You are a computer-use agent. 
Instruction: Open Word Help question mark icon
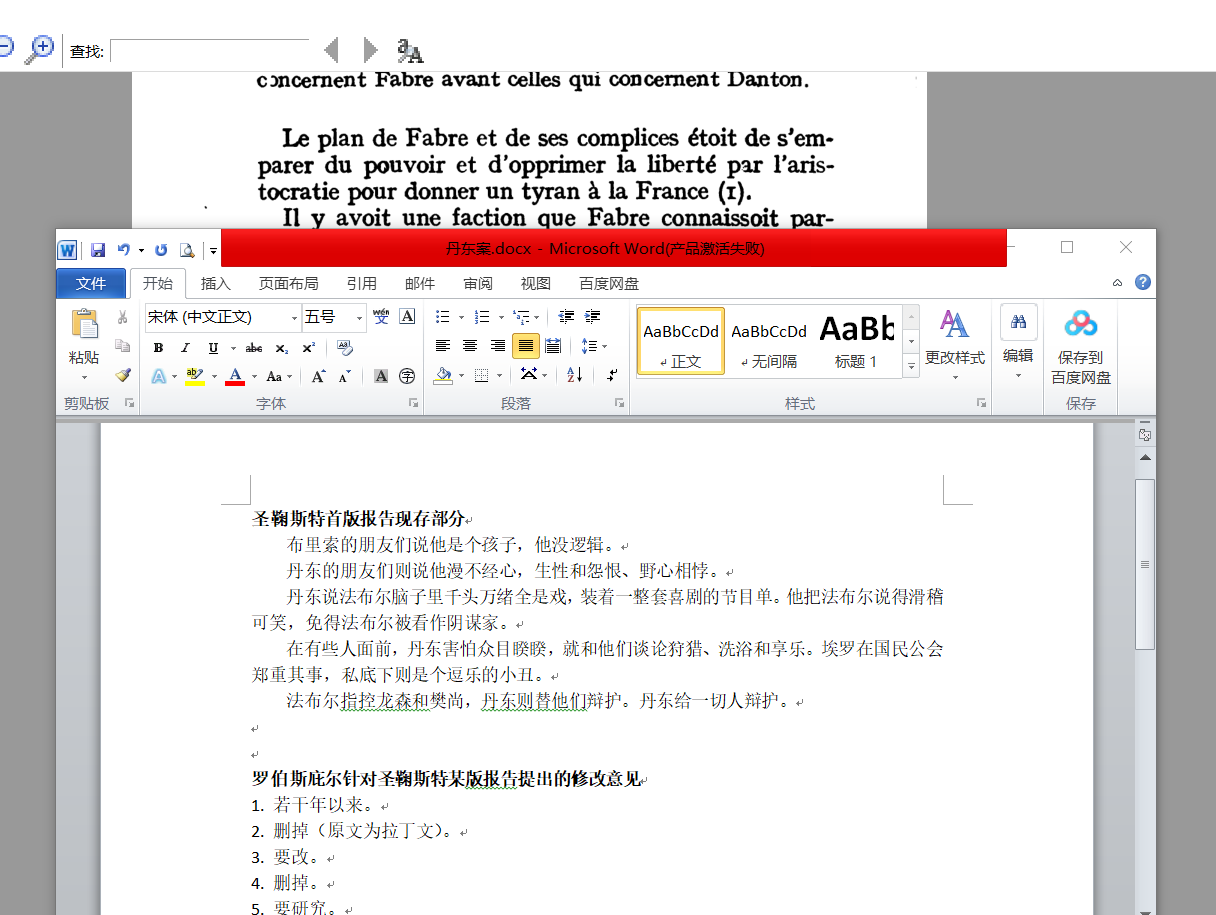[1143, 283]
